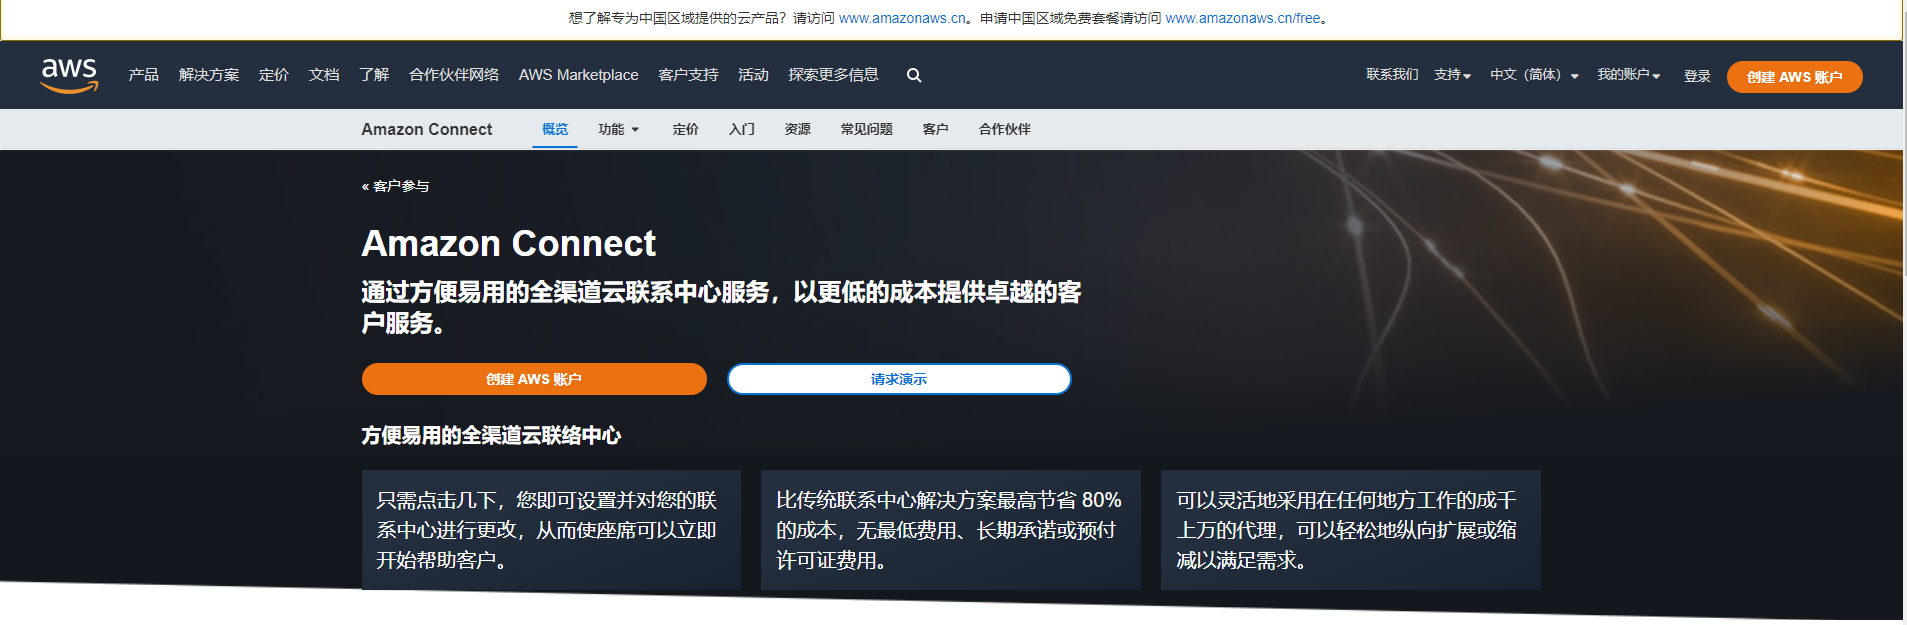Click the 方便易用的全渠道云联络中心 heading
This screenshot has height=625, width=1907.
[491, 435]
